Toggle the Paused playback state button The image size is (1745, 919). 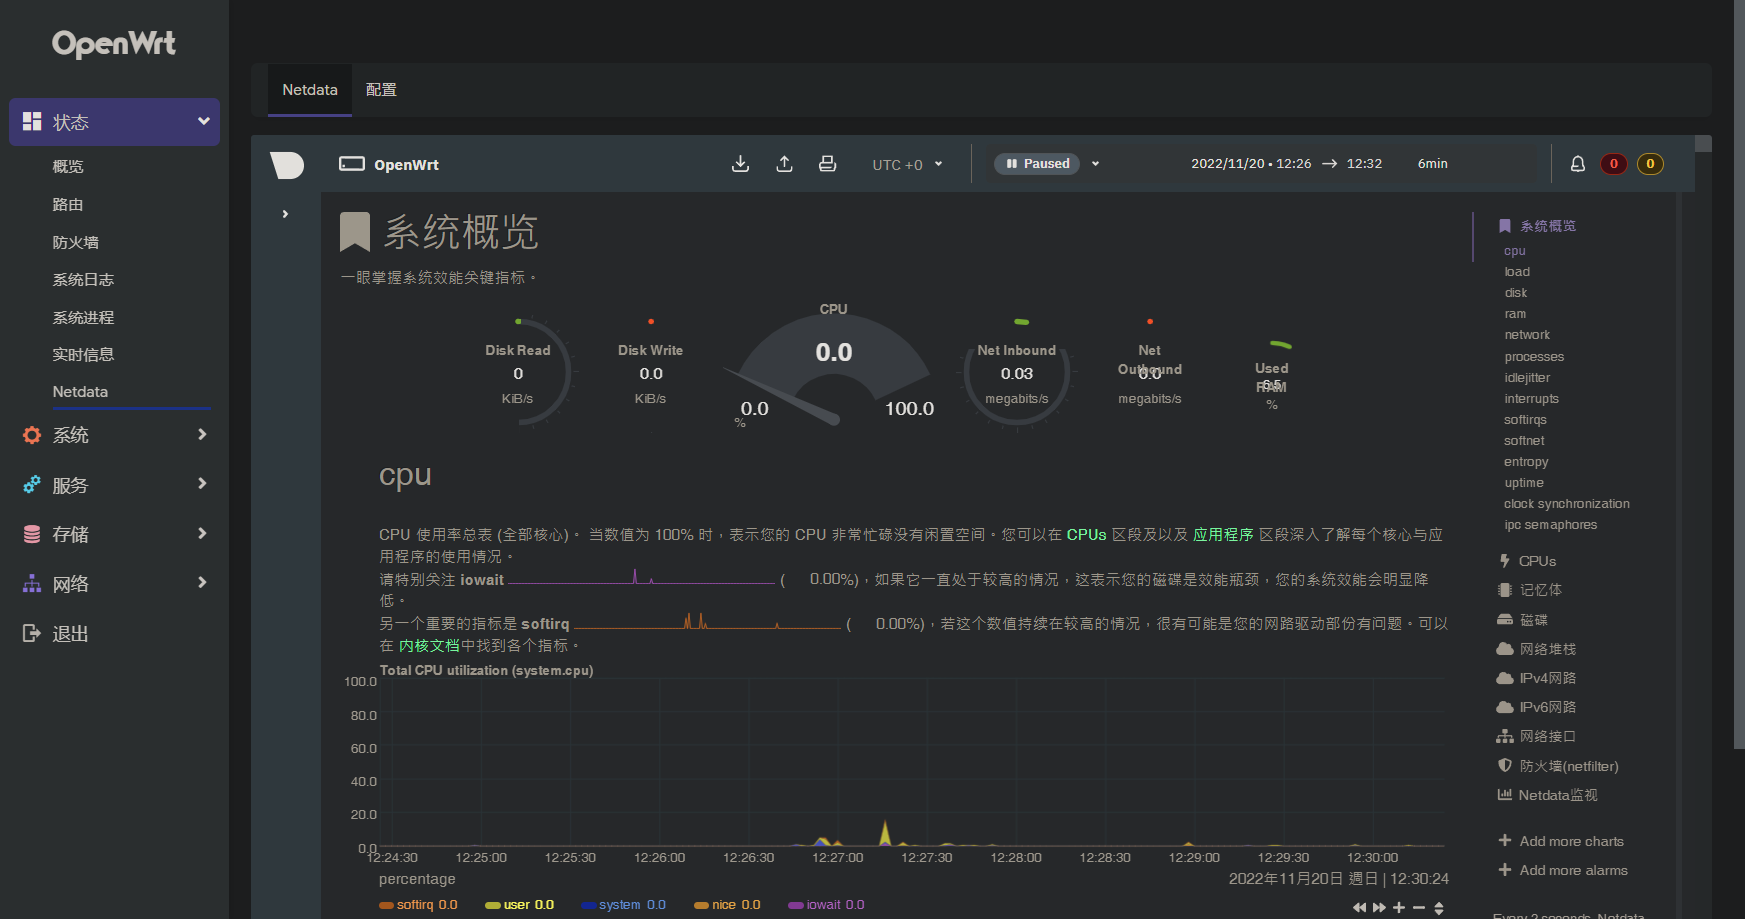tap(1037, 164)
